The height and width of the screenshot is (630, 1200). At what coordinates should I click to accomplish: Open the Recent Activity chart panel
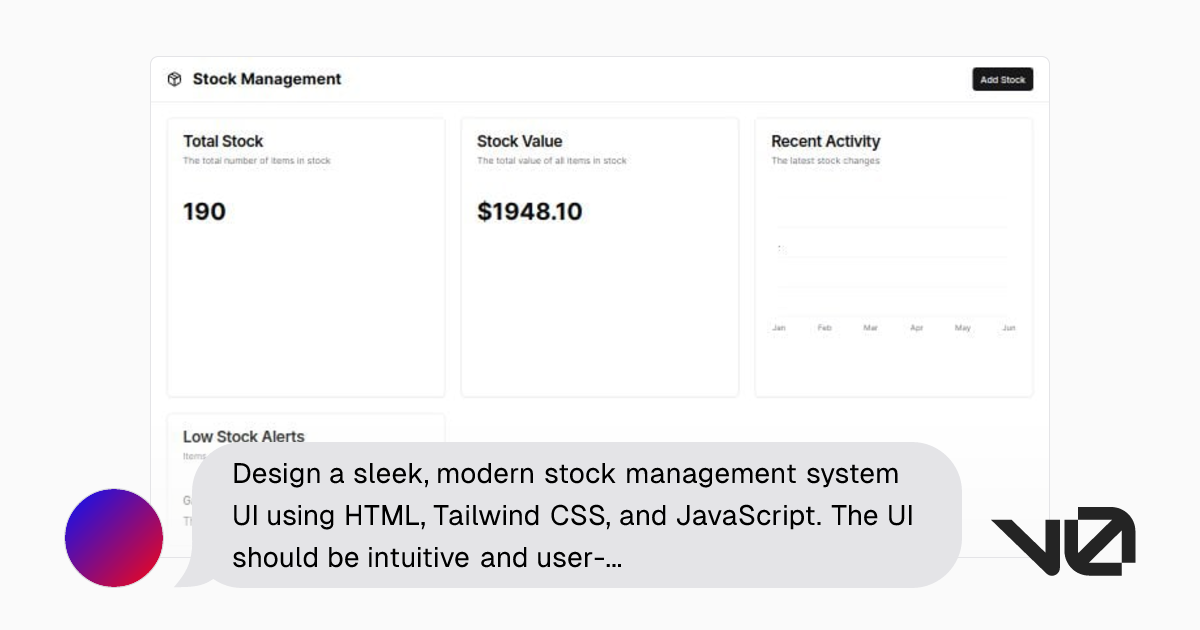(x=893, y=255)
